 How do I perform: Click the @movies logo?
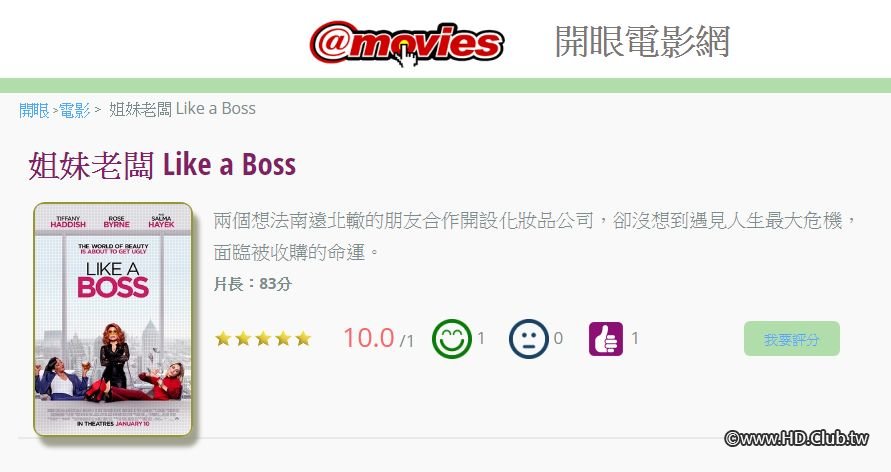coord(406,43)
